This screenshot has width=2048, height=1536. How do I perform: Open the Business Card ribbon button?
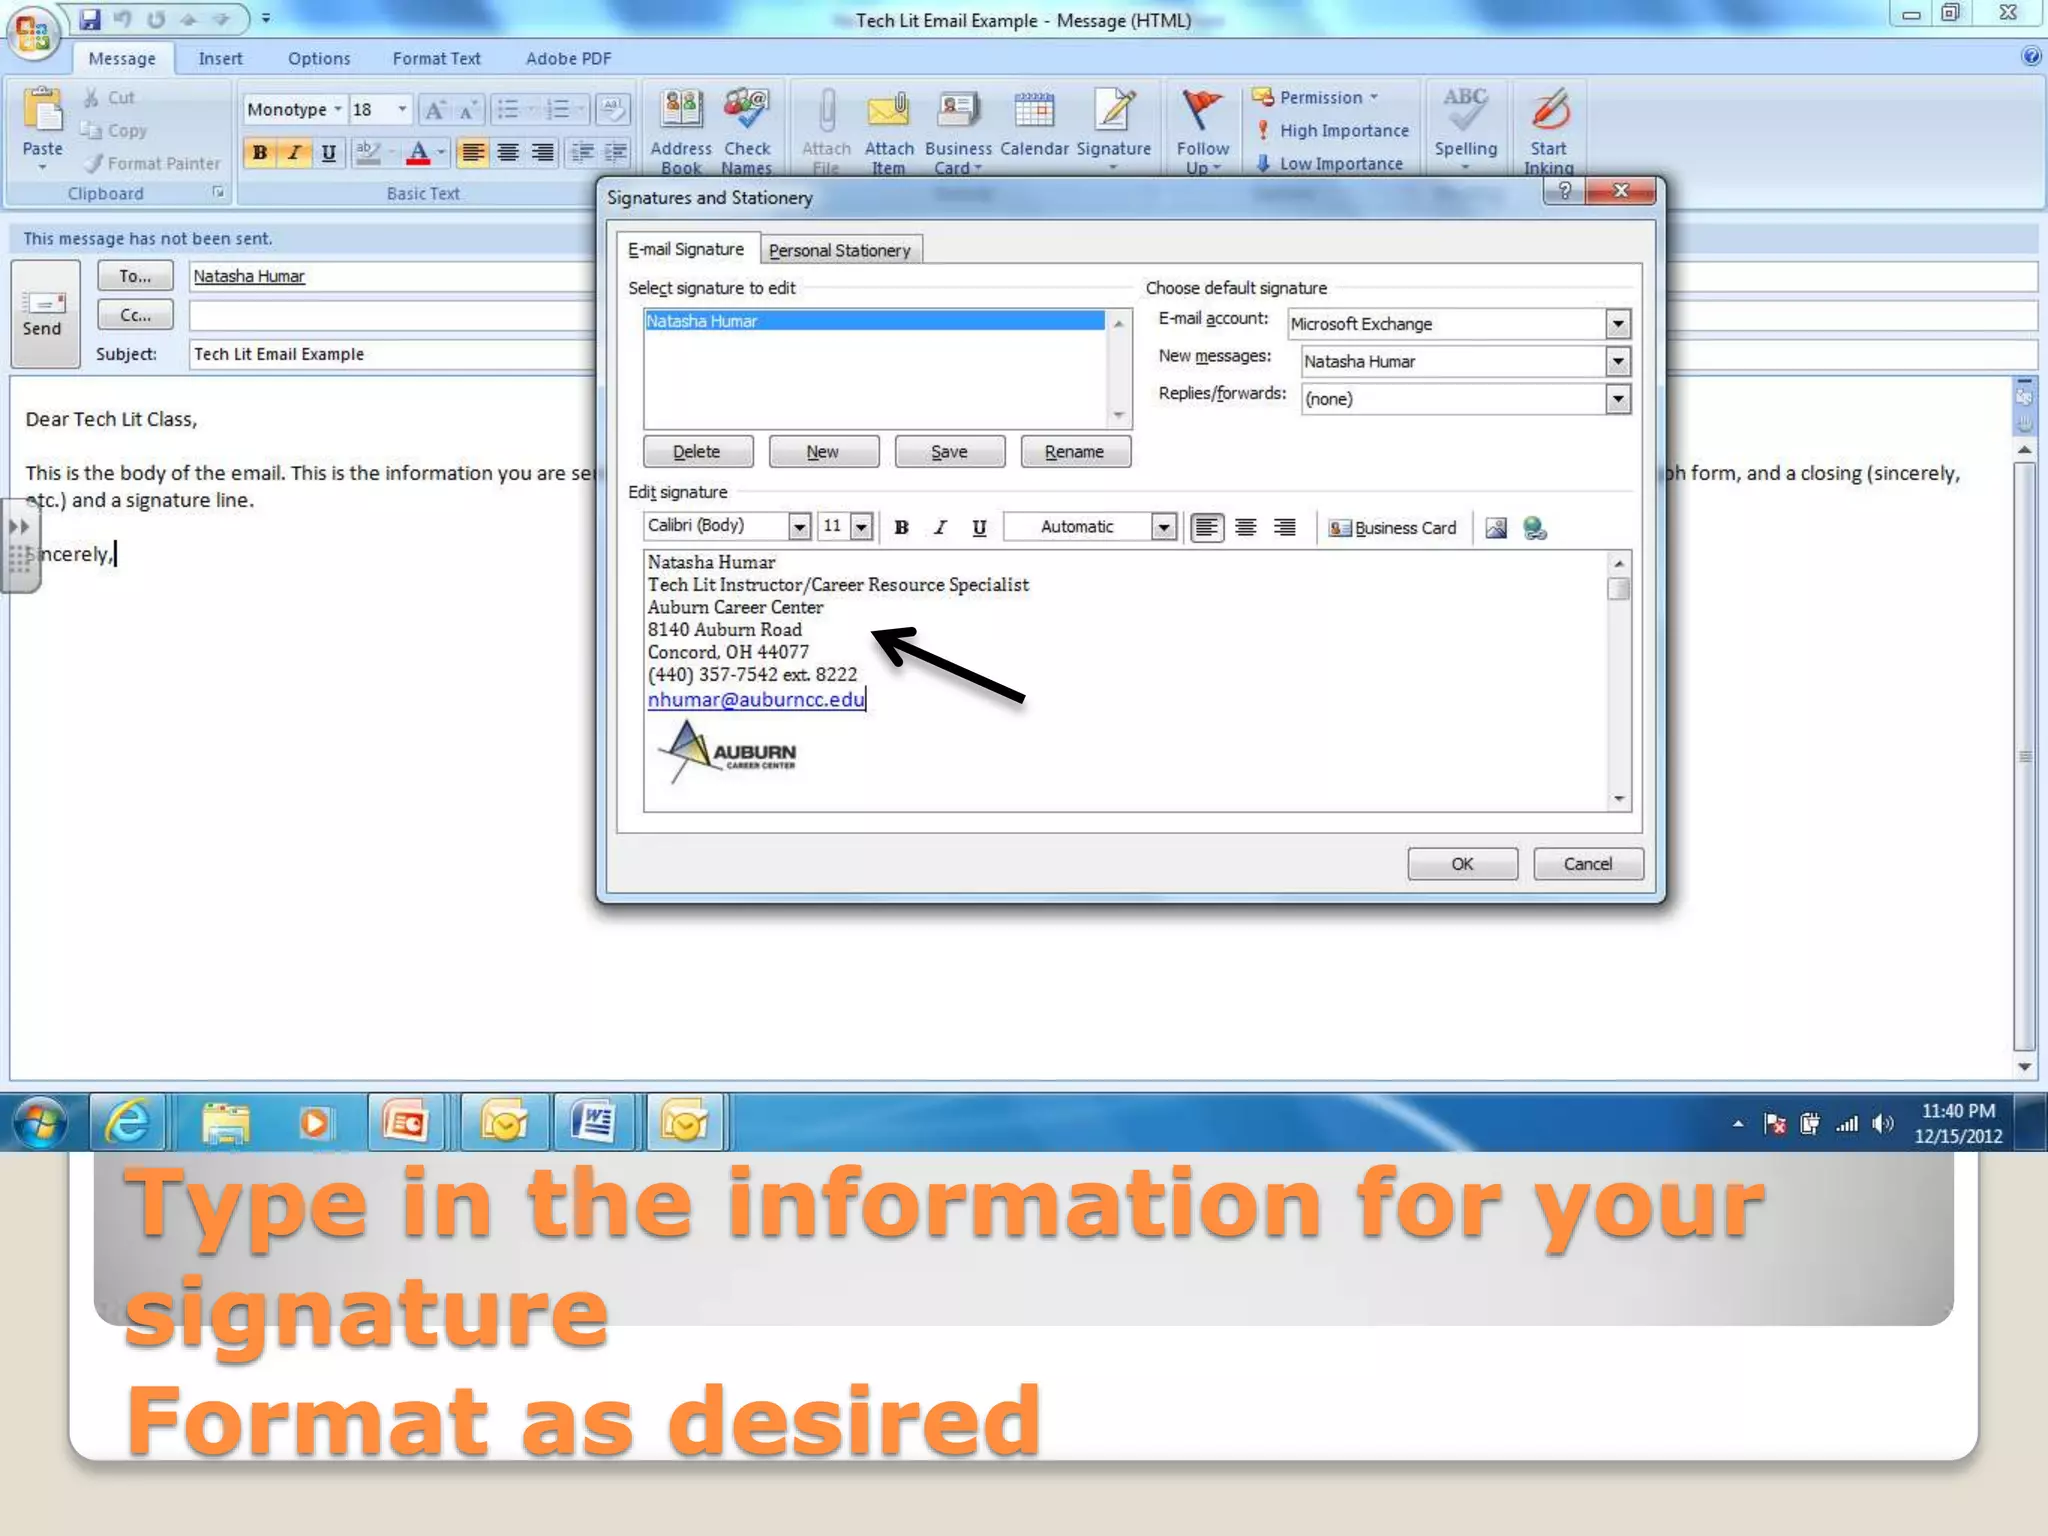point(958,131)
